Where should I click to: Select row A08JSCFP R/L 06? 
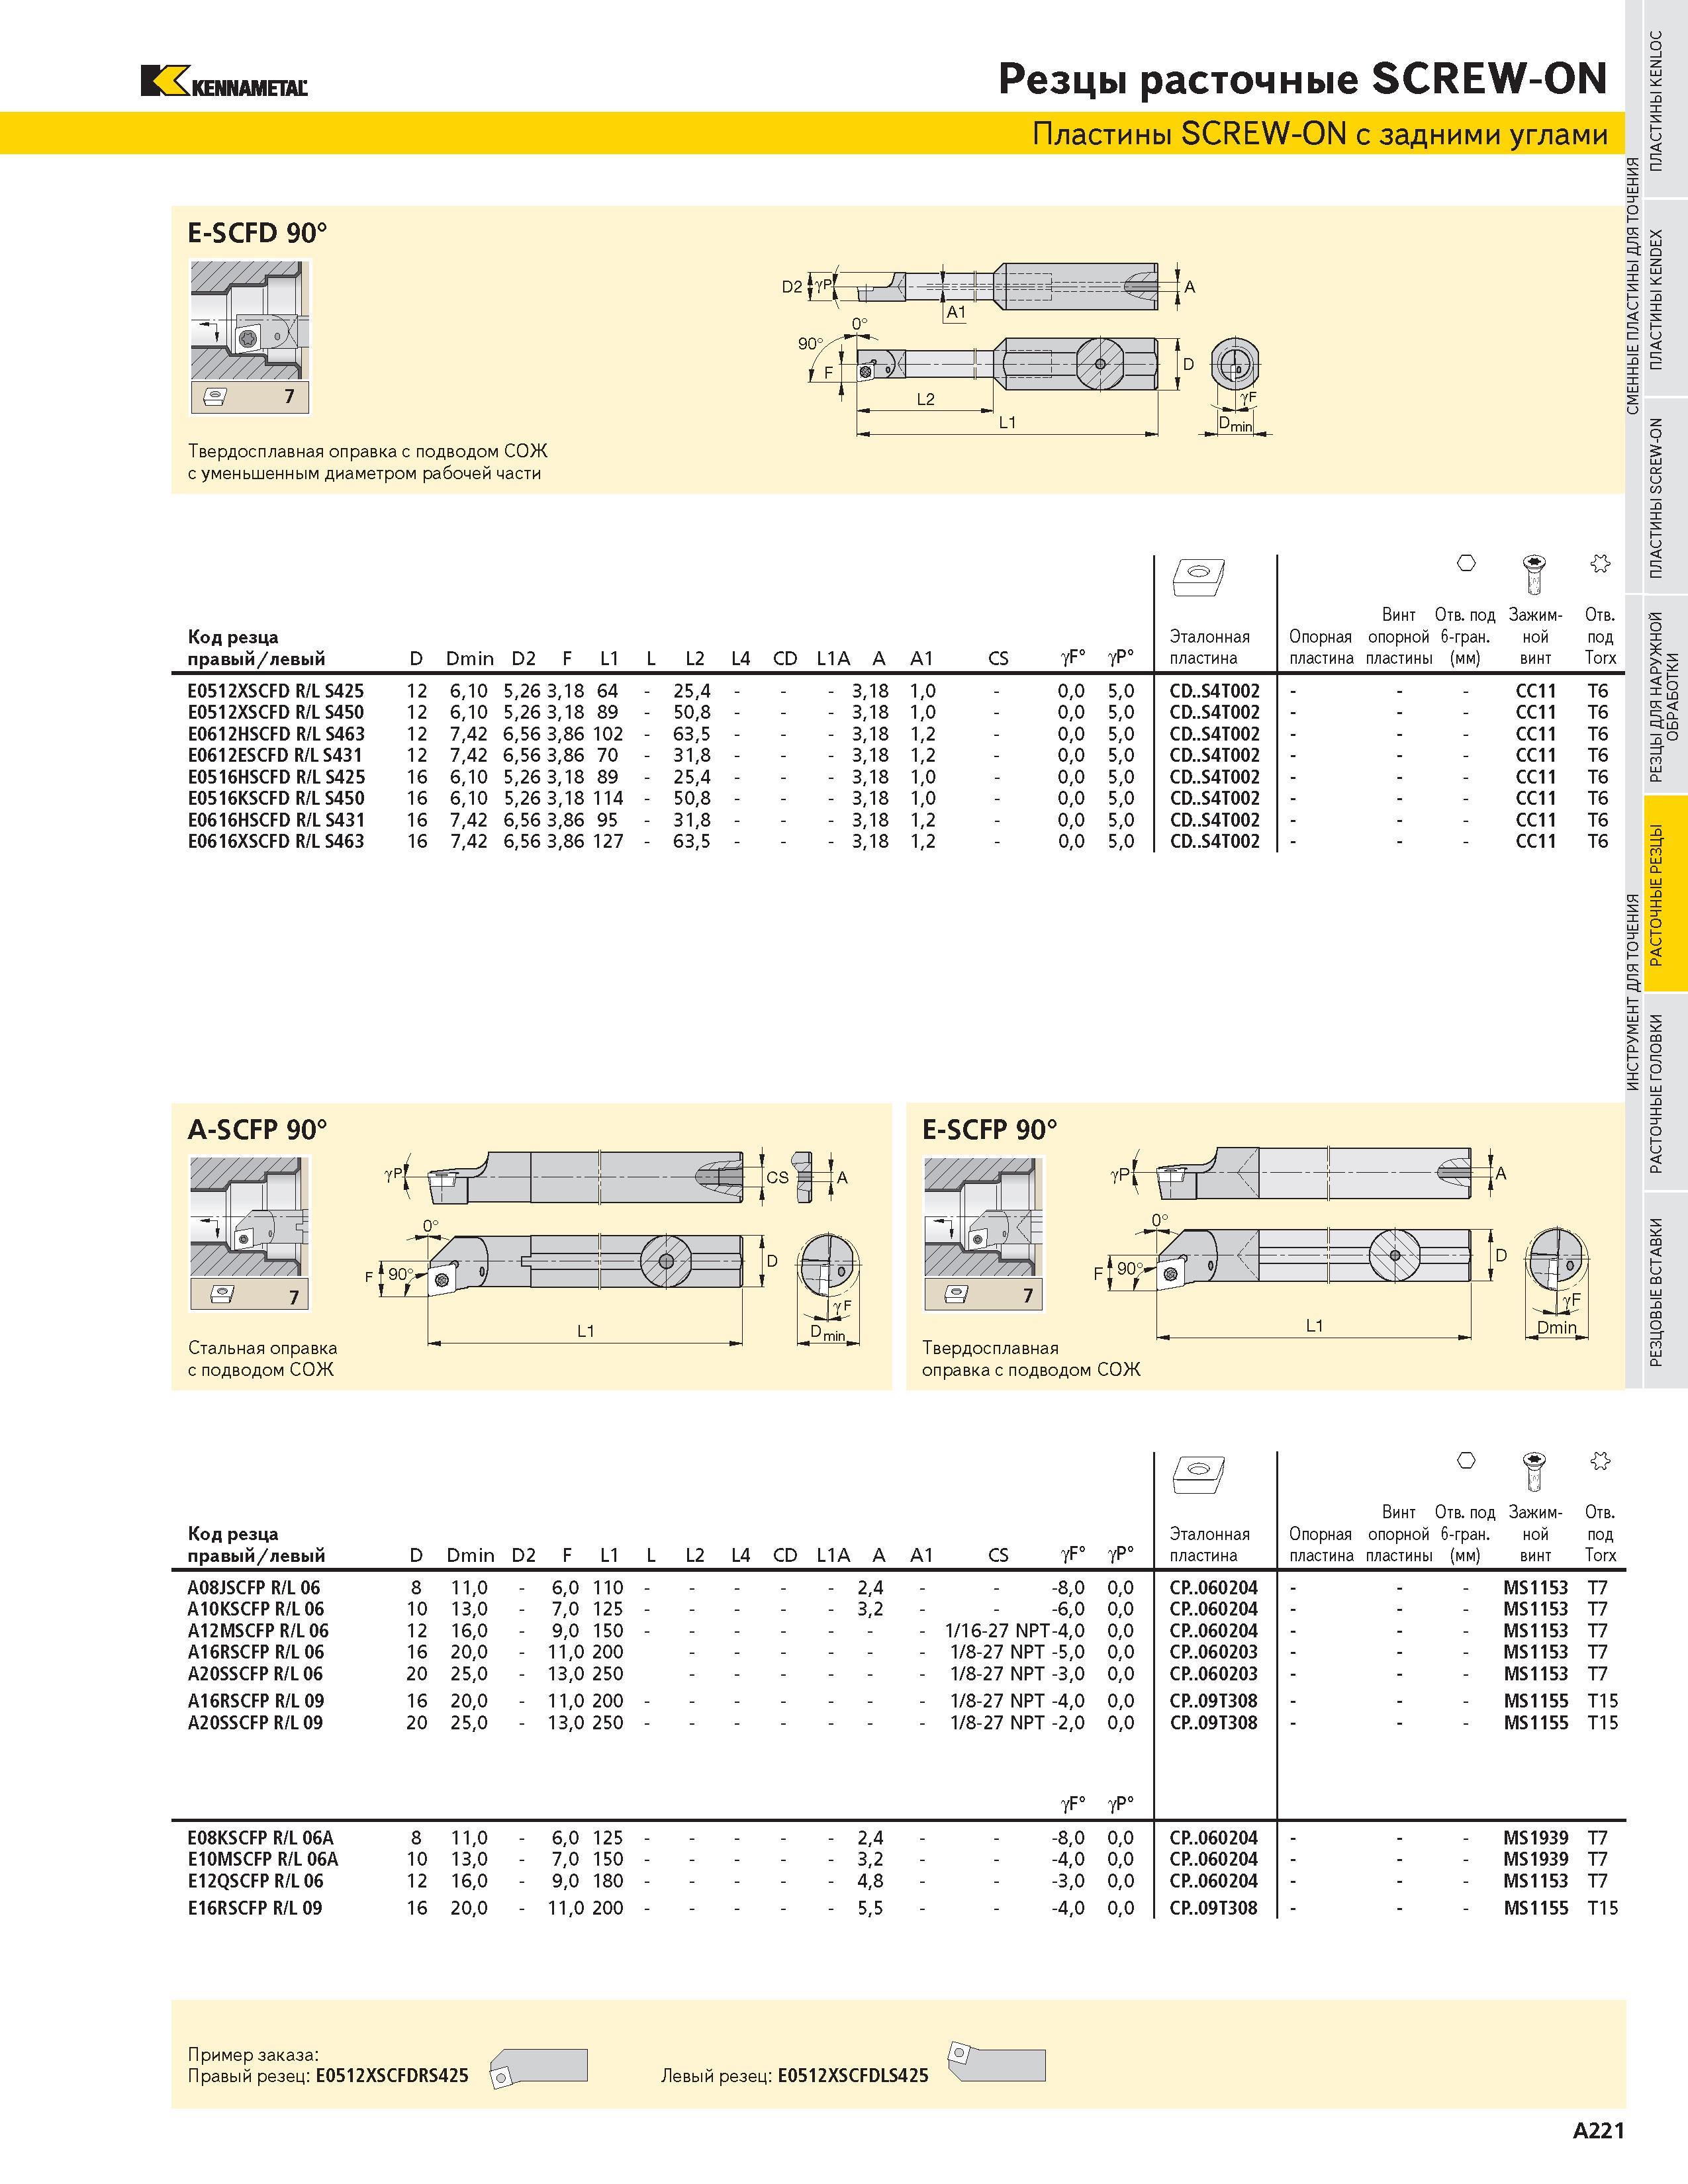pos(898,1588)
